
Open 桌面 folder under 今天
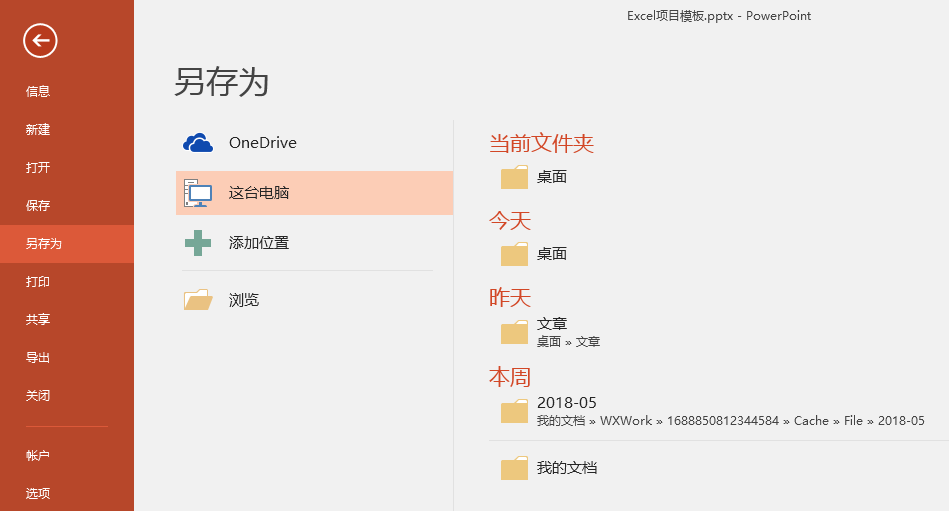551,254
